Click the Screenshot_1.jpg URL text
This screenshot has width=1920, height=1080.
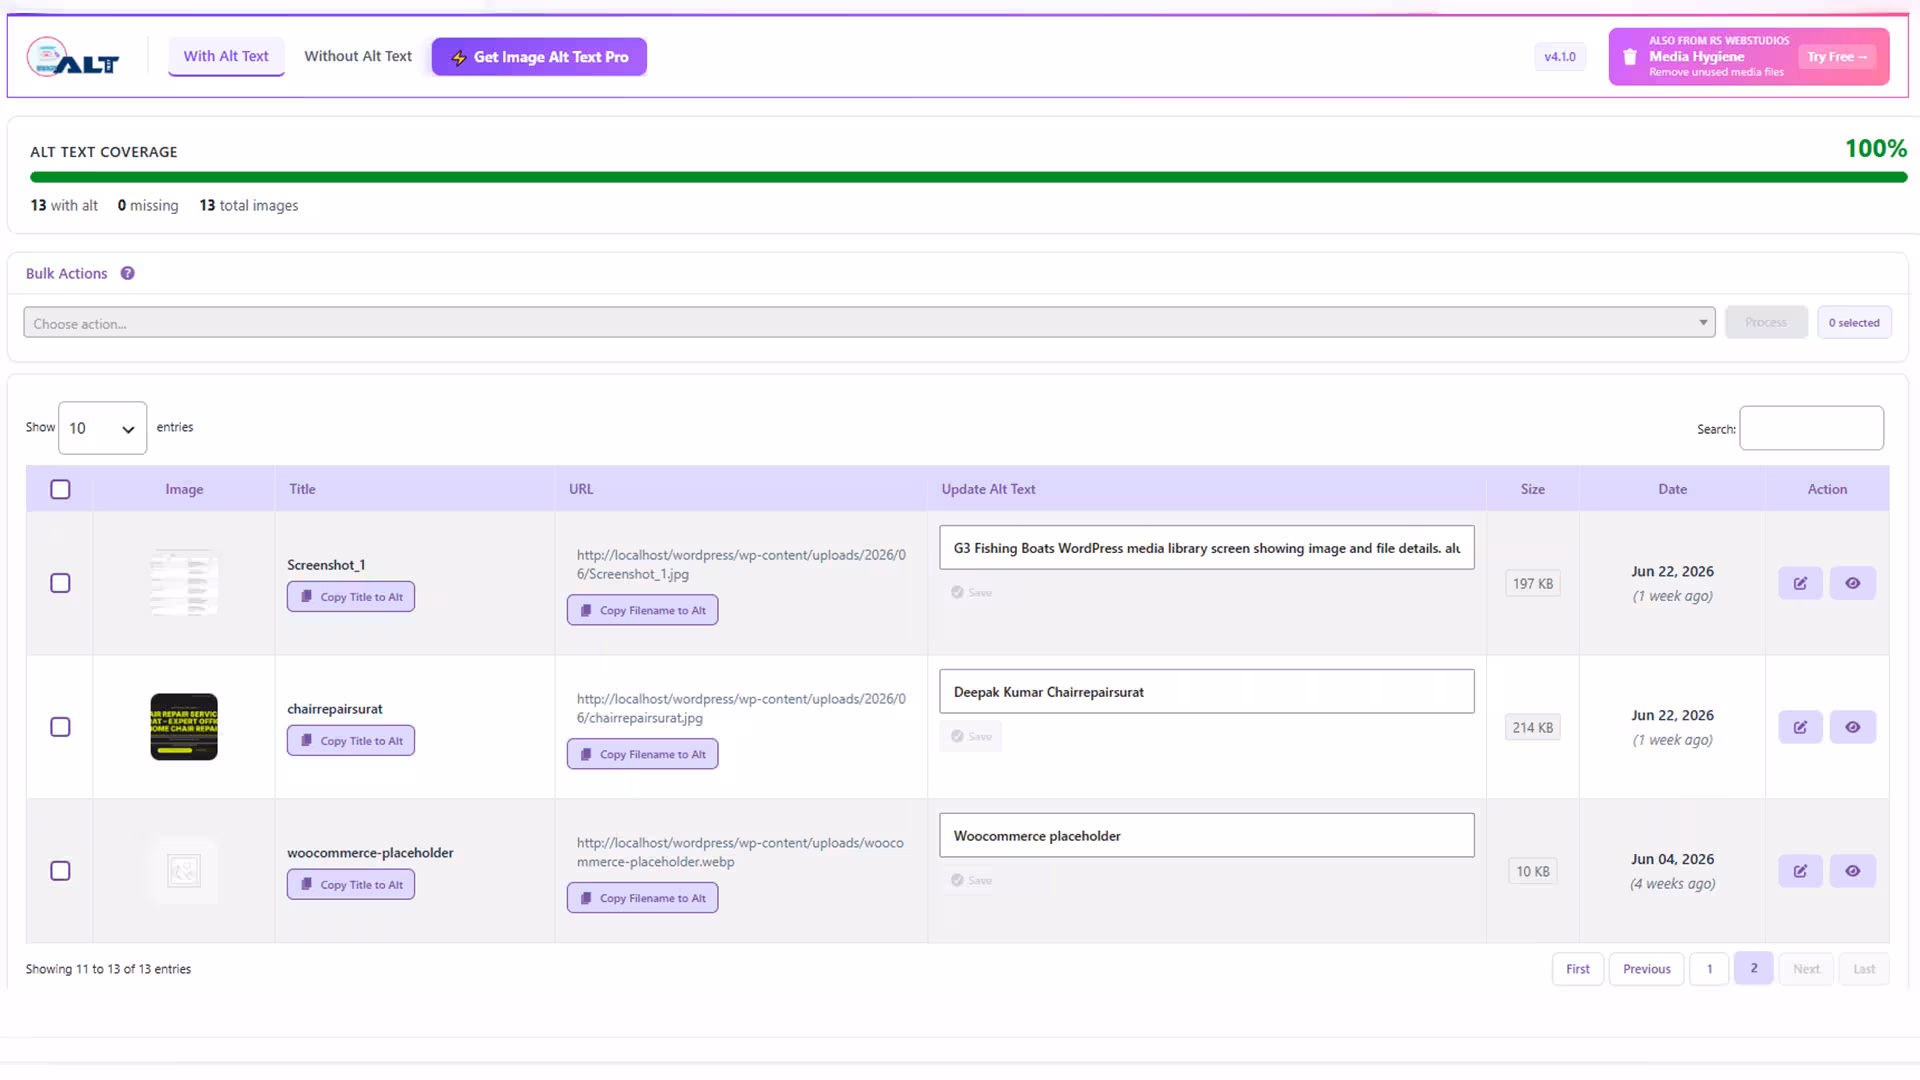[741, 564]
